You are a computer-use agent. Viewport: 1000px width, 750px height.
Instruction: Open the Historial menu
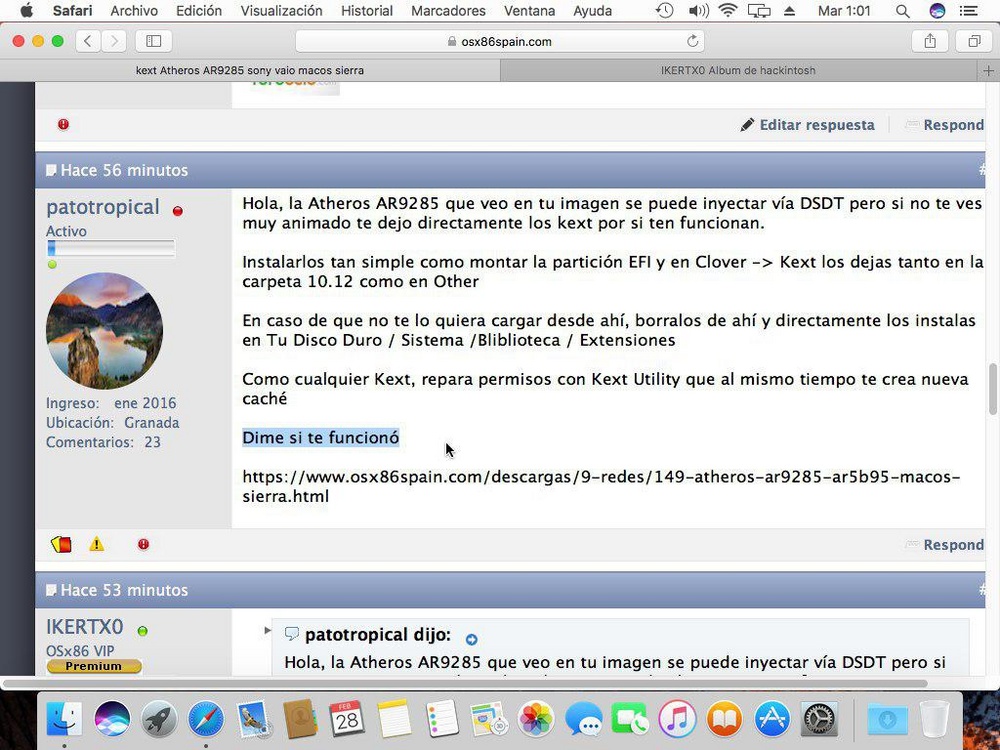tap(367, 11)
